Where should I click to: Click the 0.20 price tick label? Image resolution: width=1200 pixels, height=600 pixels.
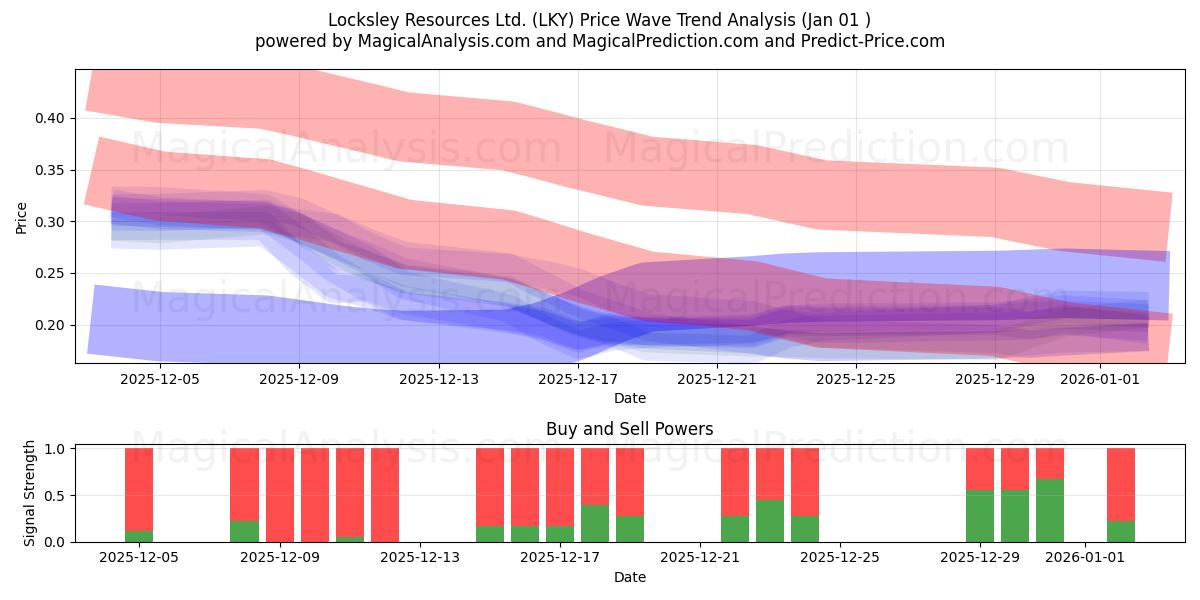coord(51,325)
